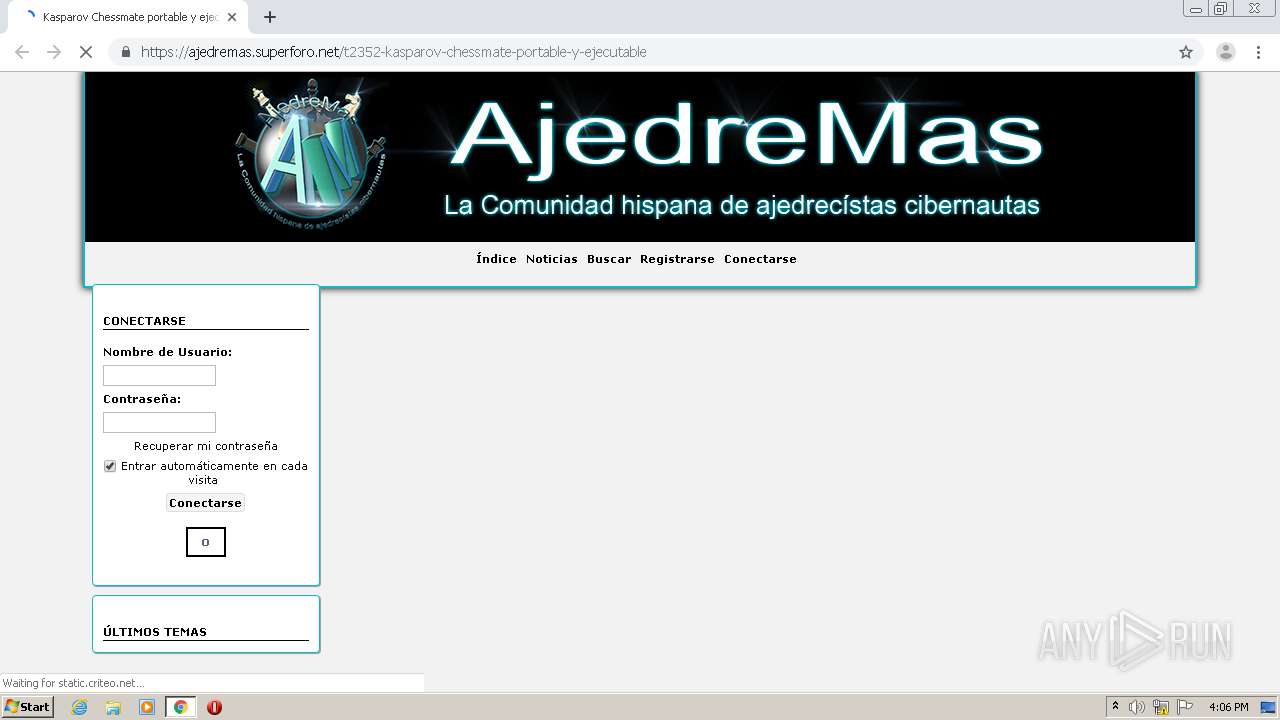Open the Chrome profile avatar icon
The image size is (1280, 720).
(x=1226, y=52)
